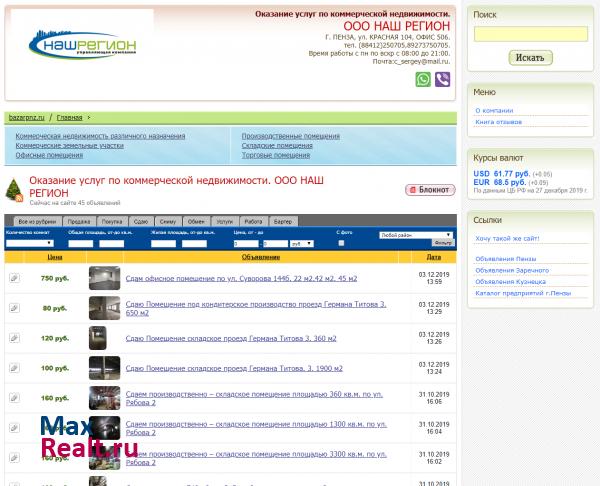This screenshot has width=600, height=486.
Task: Click the maximum price input field
Action: click(276, 244)
